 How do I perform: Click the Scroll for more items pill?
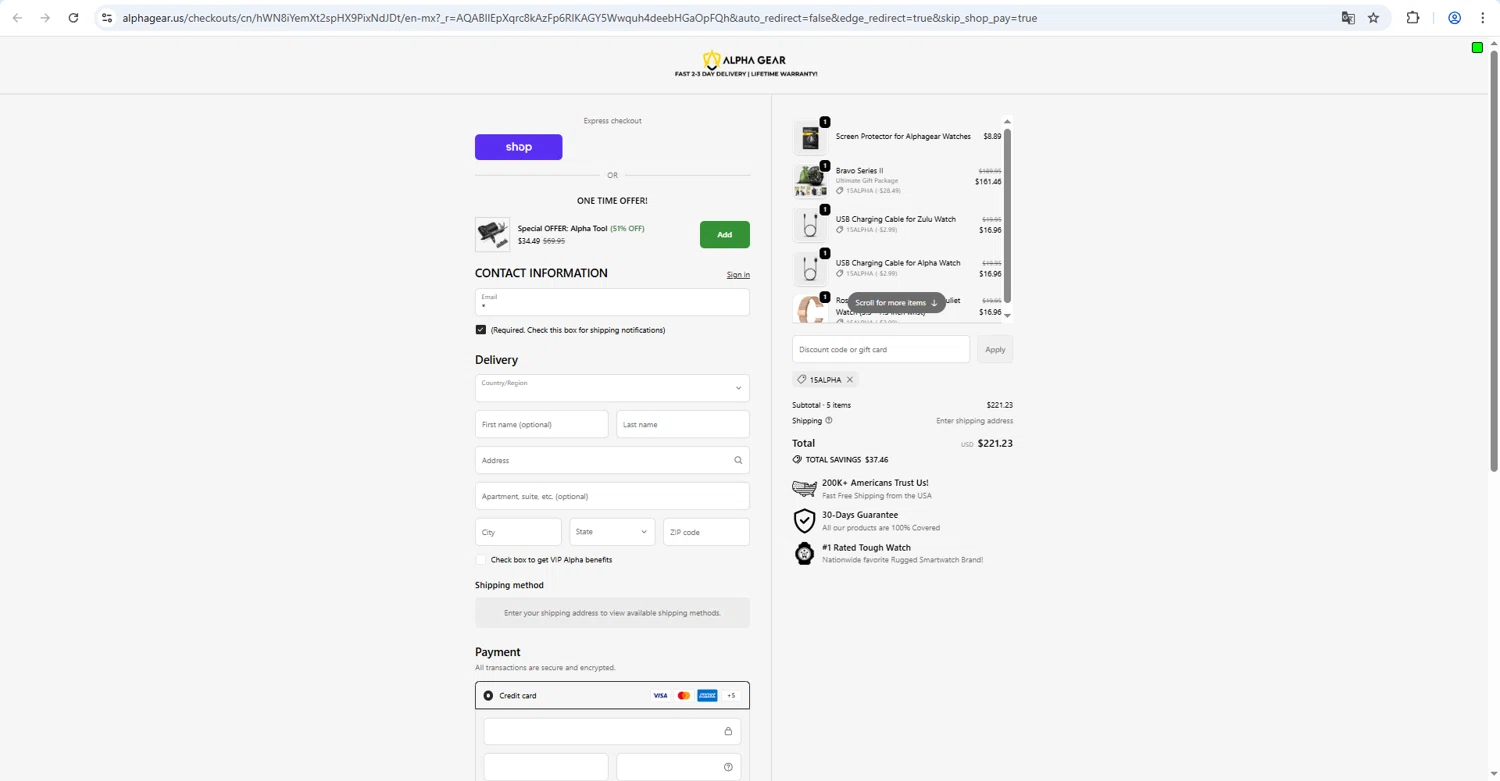(896, 303)
